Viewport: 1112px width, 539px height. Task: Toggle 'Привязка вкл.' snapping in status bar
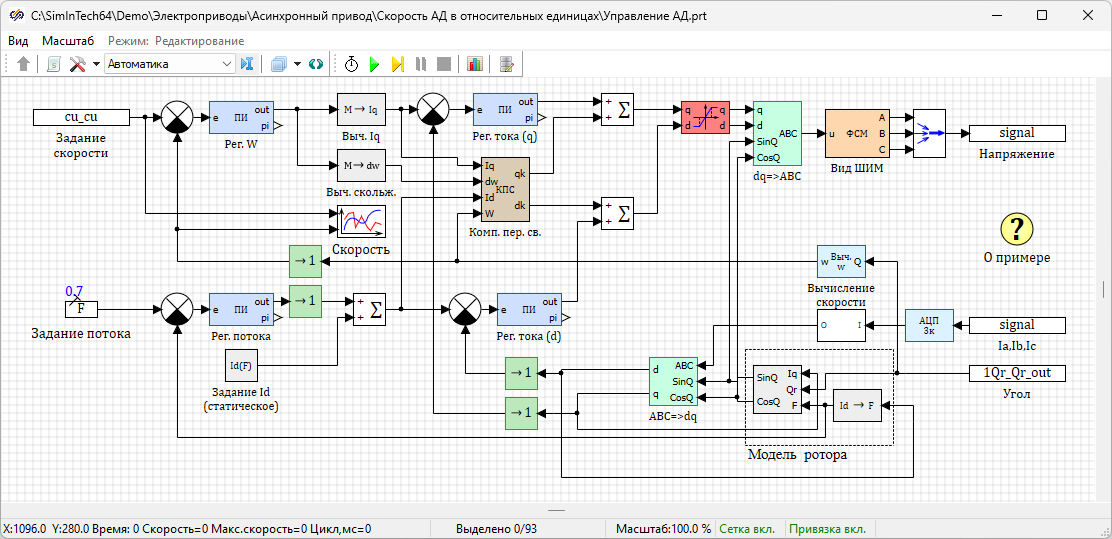[x=828, y=529]
